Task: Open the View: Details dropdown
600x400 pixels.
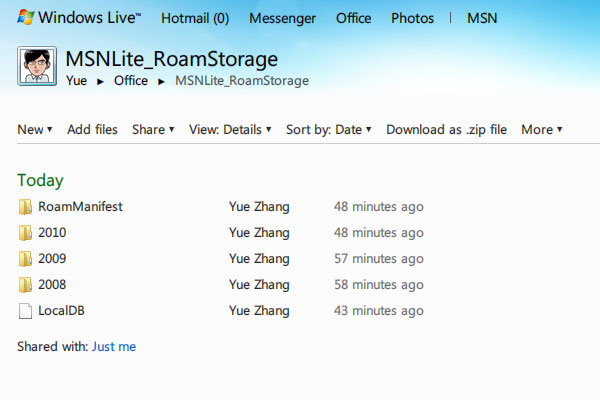Action: tap(230, 129)
